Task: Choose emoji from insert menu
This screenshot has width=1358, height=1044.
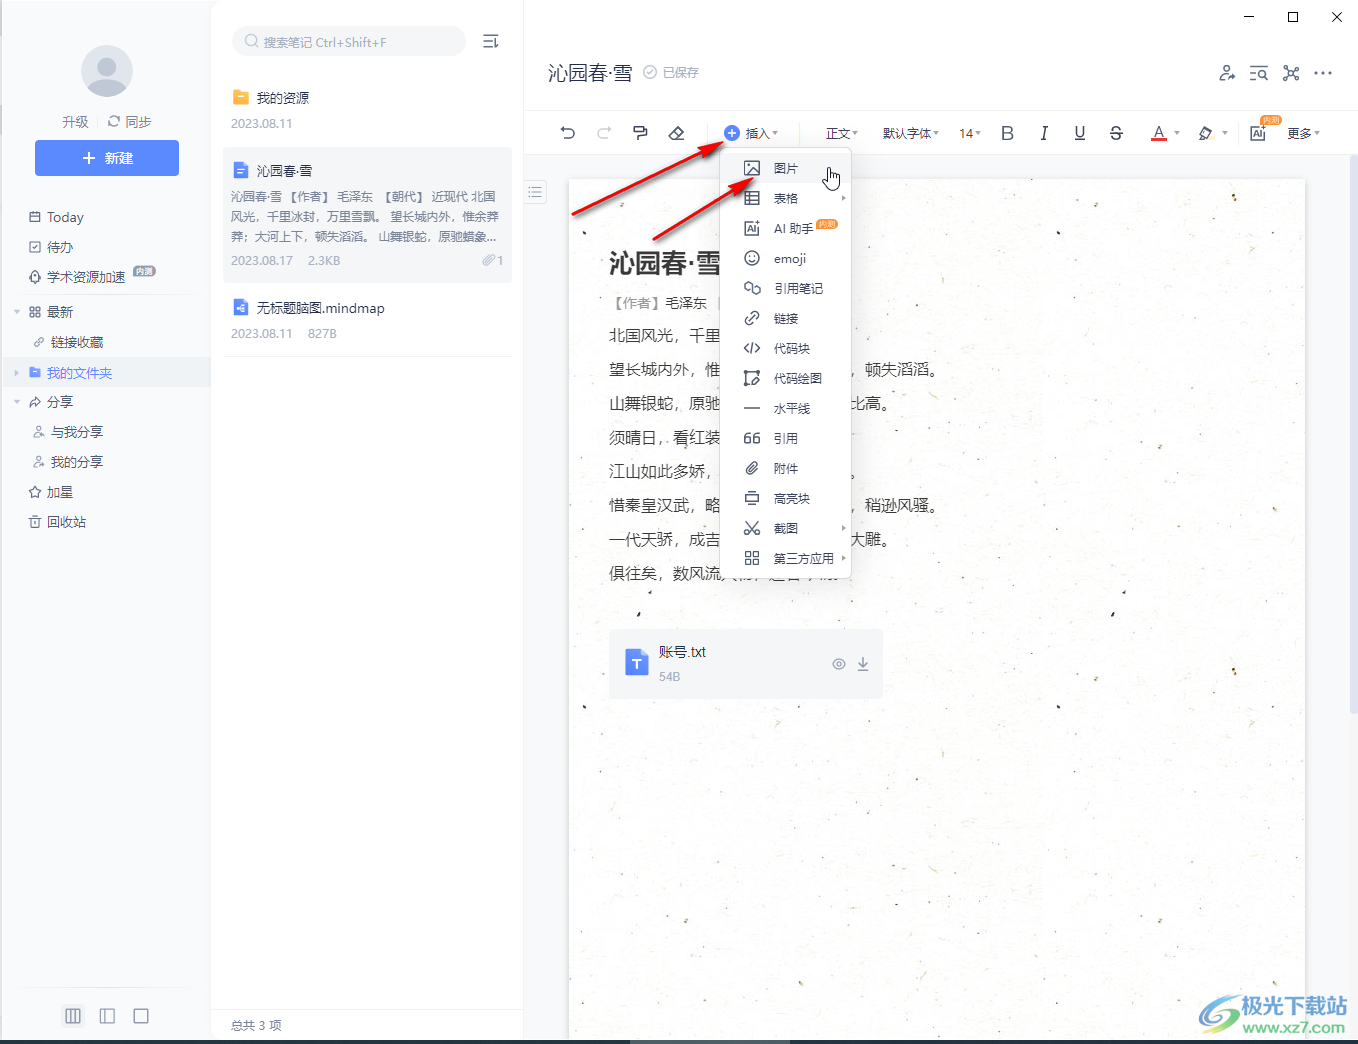Action: [x=785, y=258]
